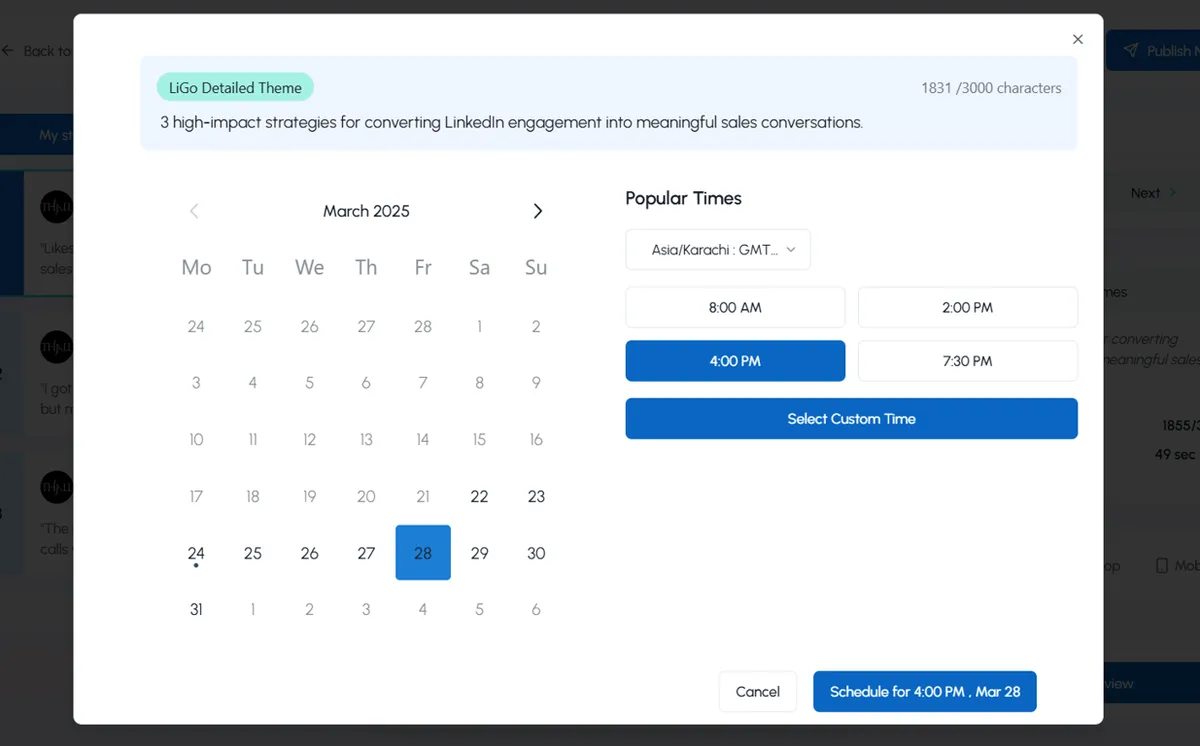This screenshot has width=1200, height=746.
Task: Cancel the post scheduling
Action: click(x=757, y=691)
